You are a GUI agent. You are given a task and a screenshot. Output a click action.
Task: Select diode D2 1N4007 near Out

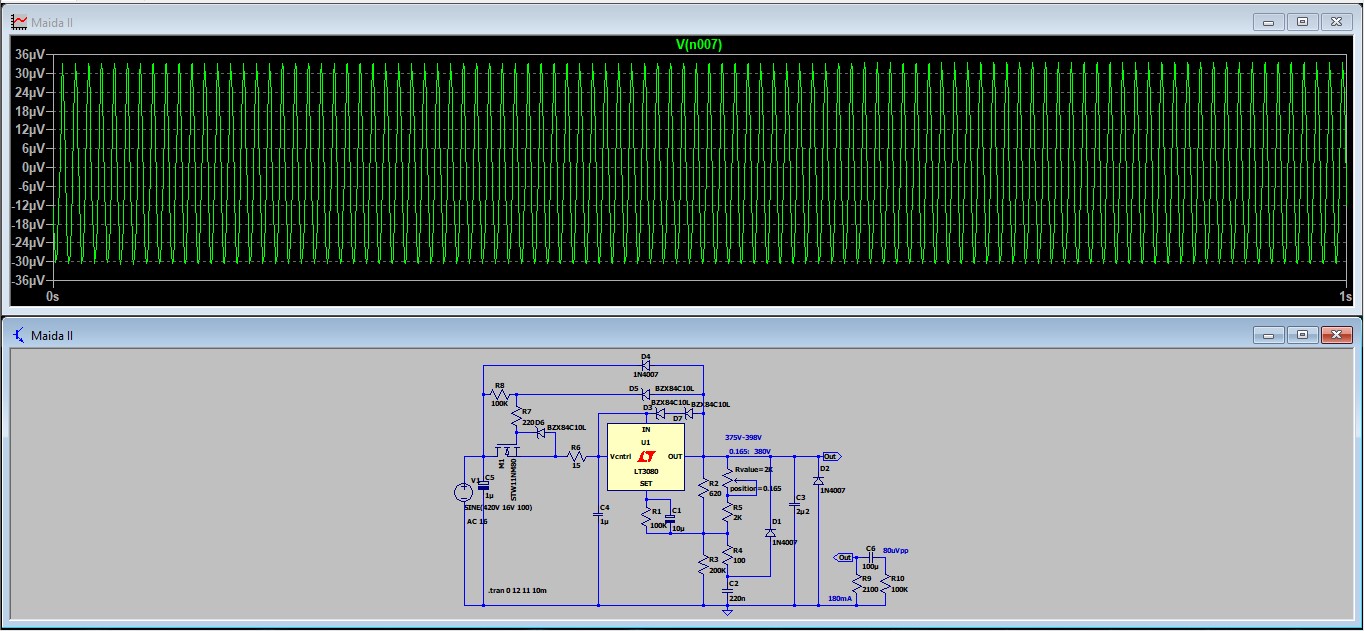[818, 480]
